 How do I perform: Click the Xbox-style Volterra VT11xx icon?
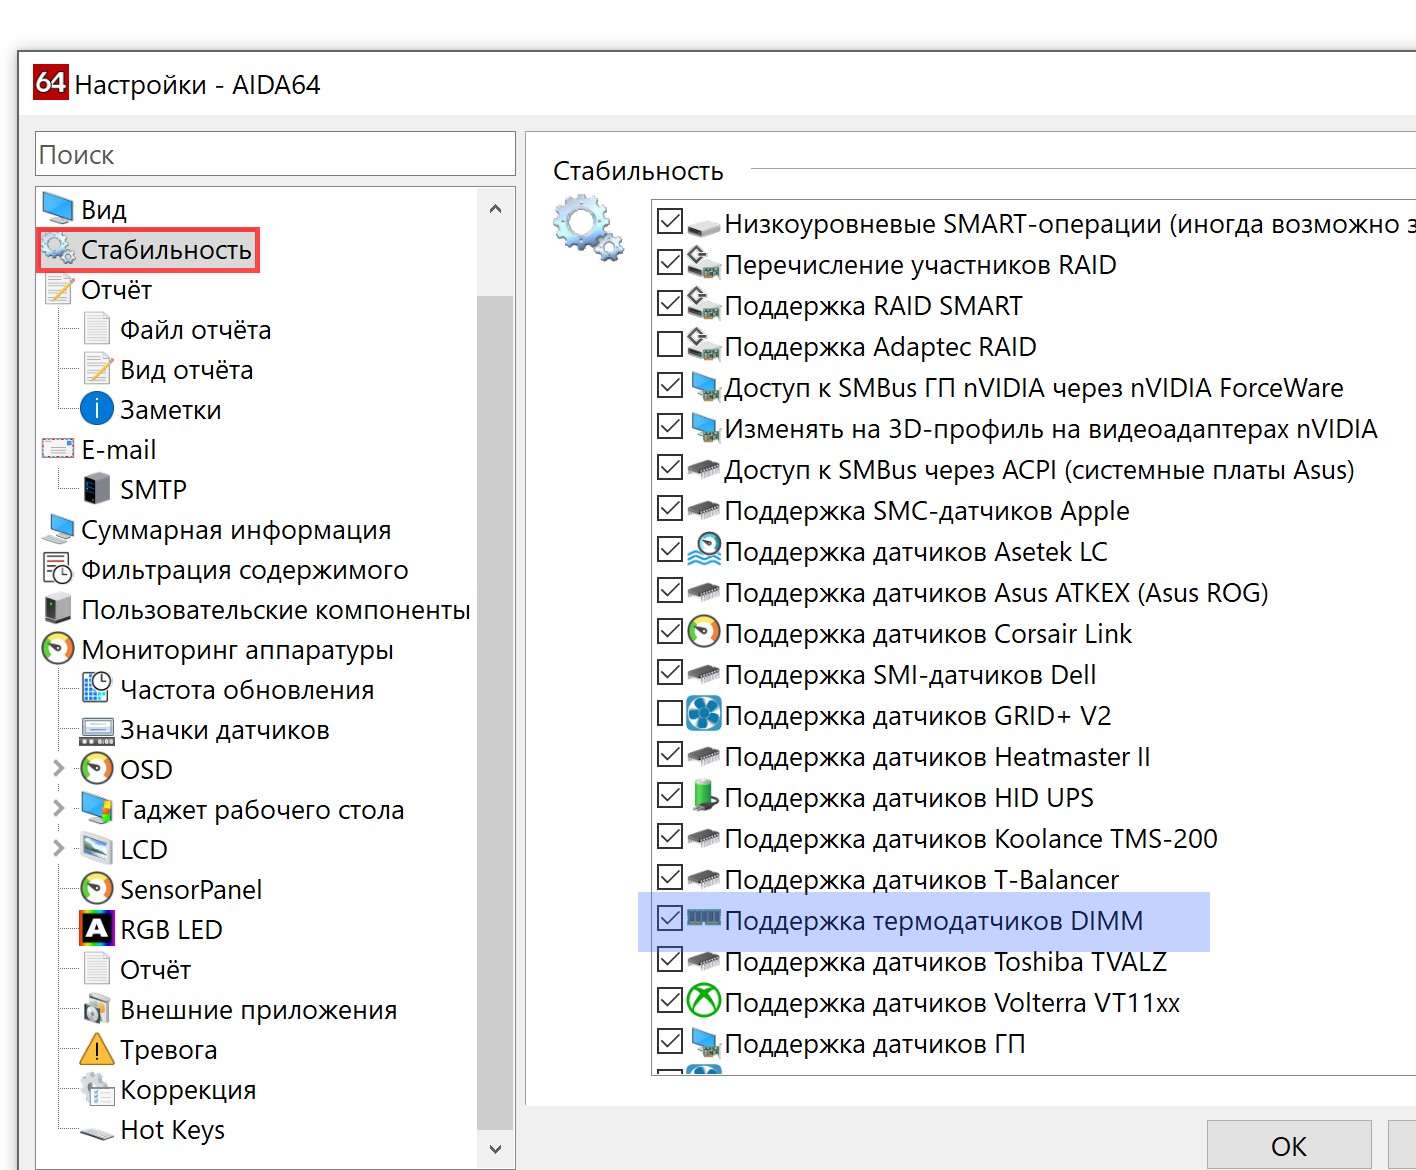(705, 1001)
